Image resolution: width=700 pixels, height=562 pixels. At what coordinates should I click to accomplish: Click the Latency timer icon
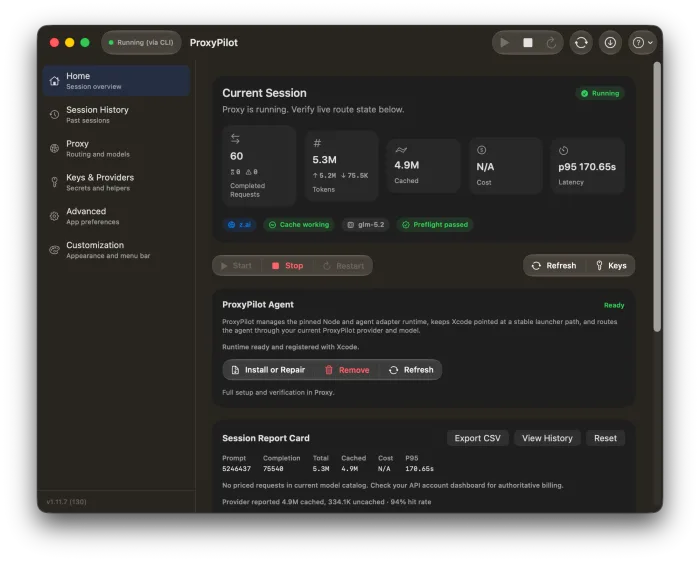pyautogui.click(x=563, y=150)
